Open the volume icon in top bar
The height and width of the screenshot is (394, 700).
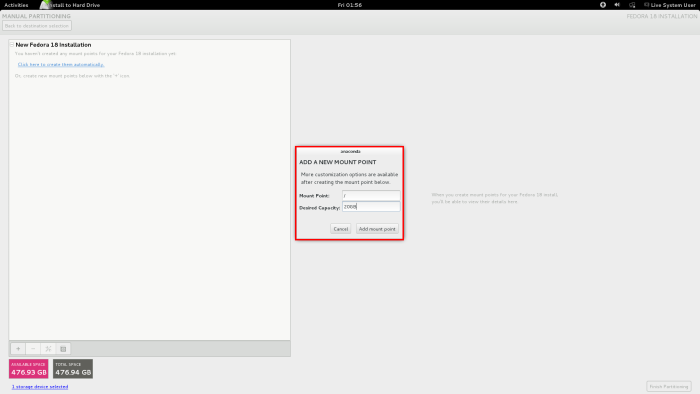pos(617,5)
